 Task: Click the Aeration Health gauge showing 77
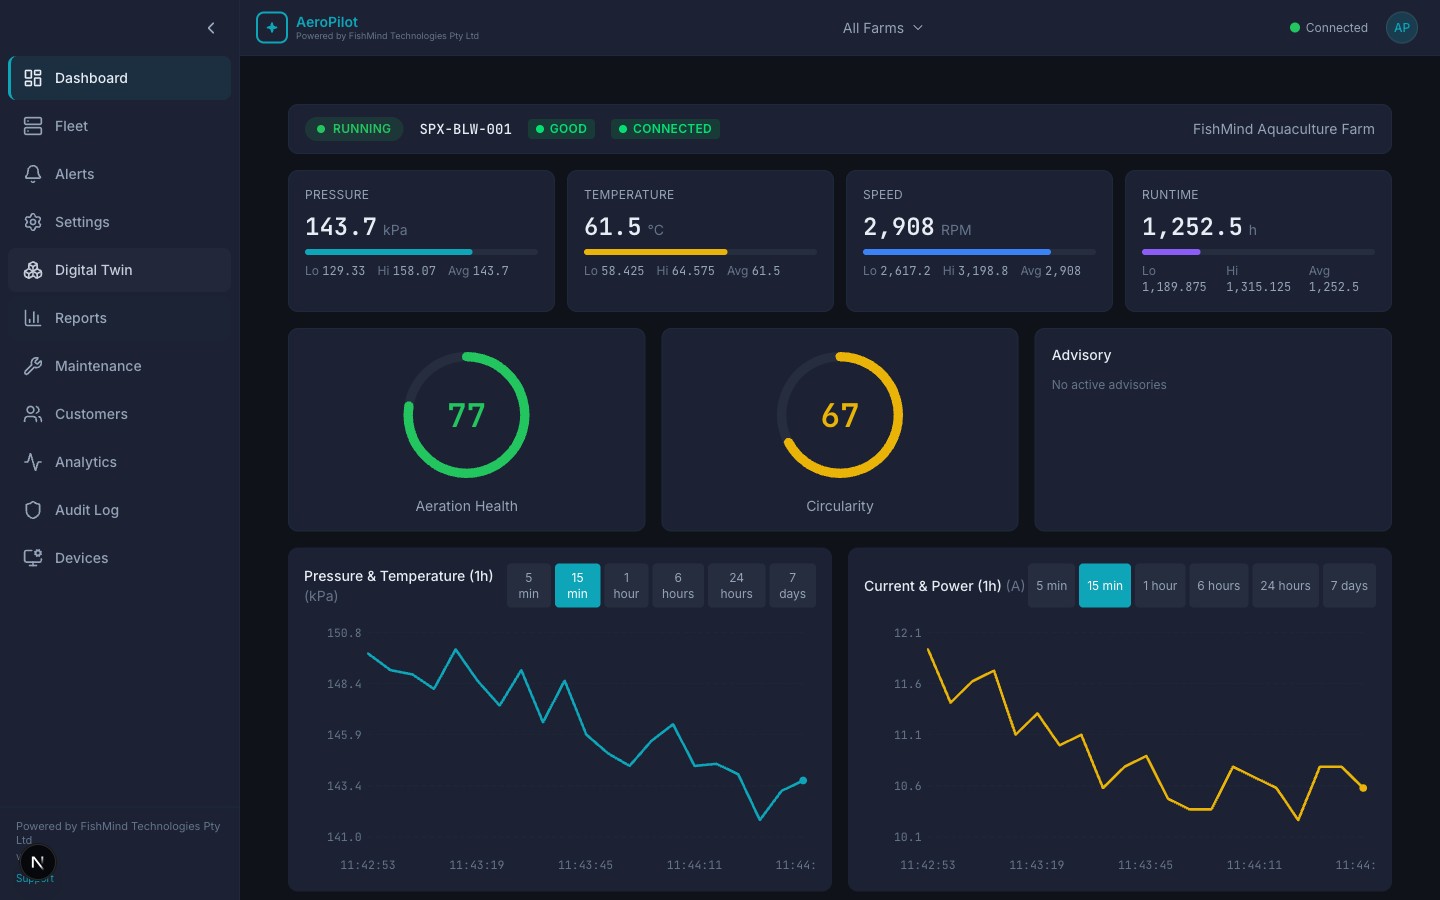pos(466,415)
